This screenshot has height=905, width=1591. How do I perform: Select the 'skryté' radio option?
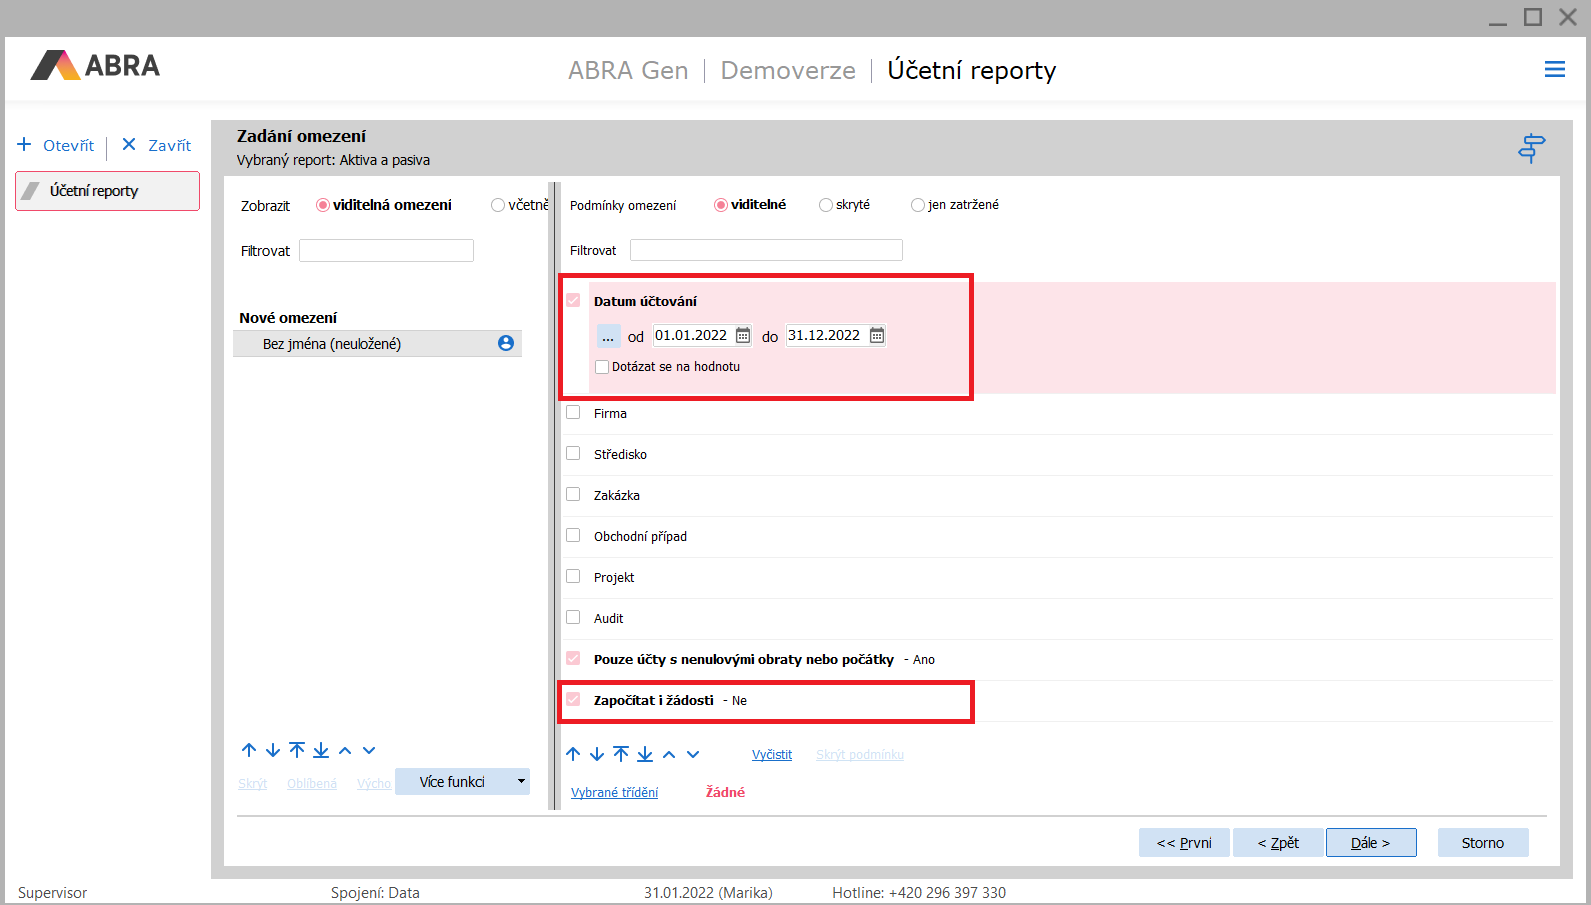[x=826, y=205]
